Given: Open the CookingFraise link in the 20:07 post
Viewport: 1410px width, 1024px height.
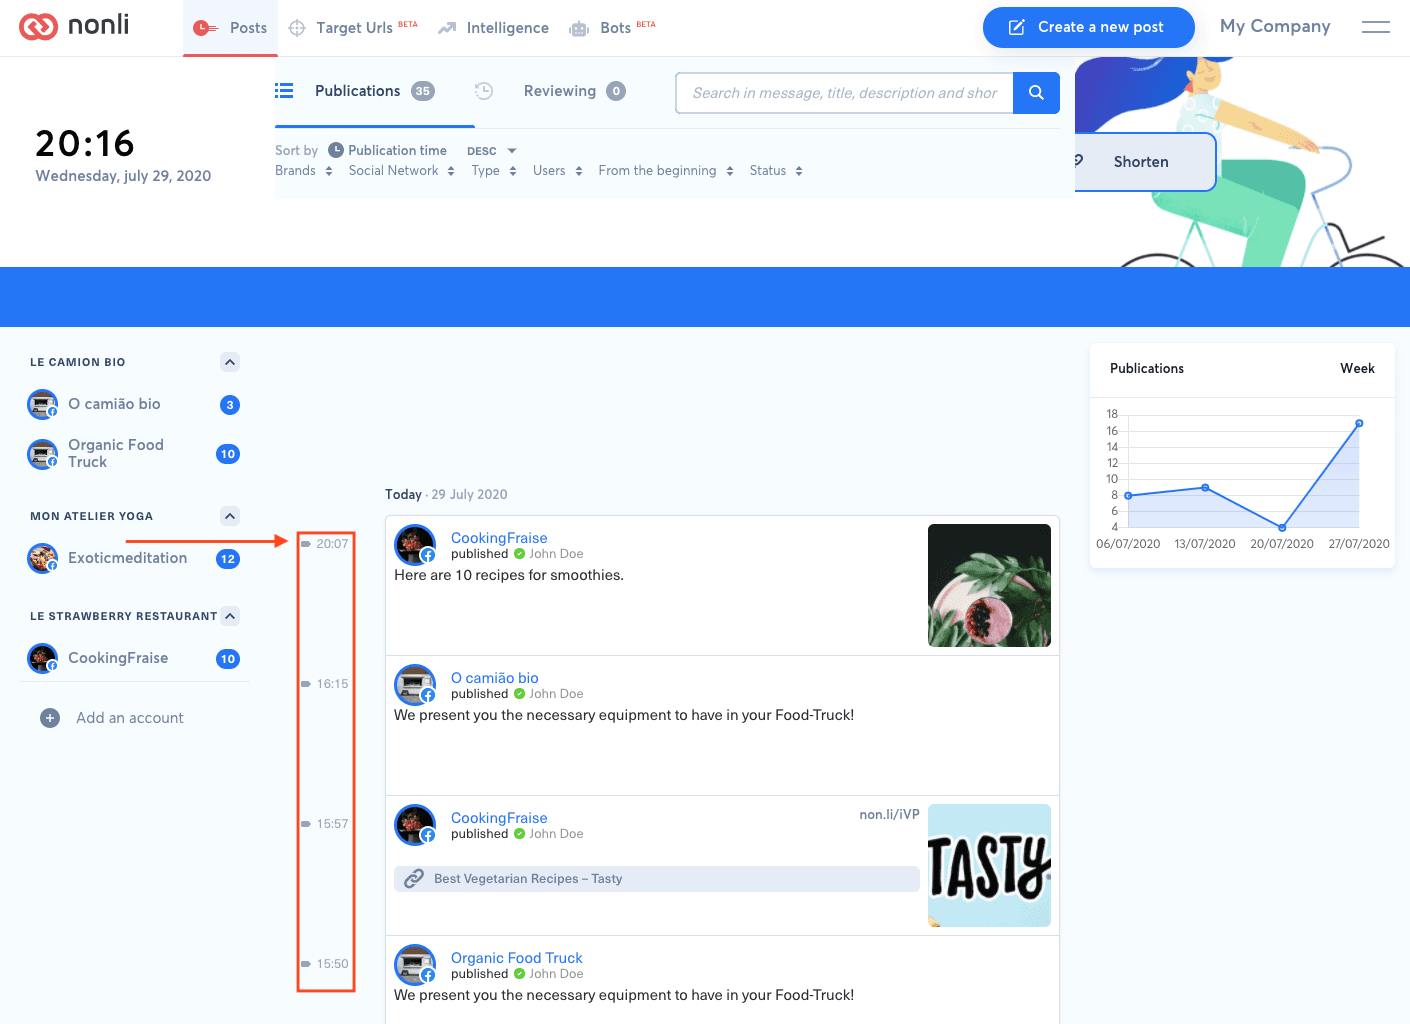Looking at the screenshot, I should [499, 538].
